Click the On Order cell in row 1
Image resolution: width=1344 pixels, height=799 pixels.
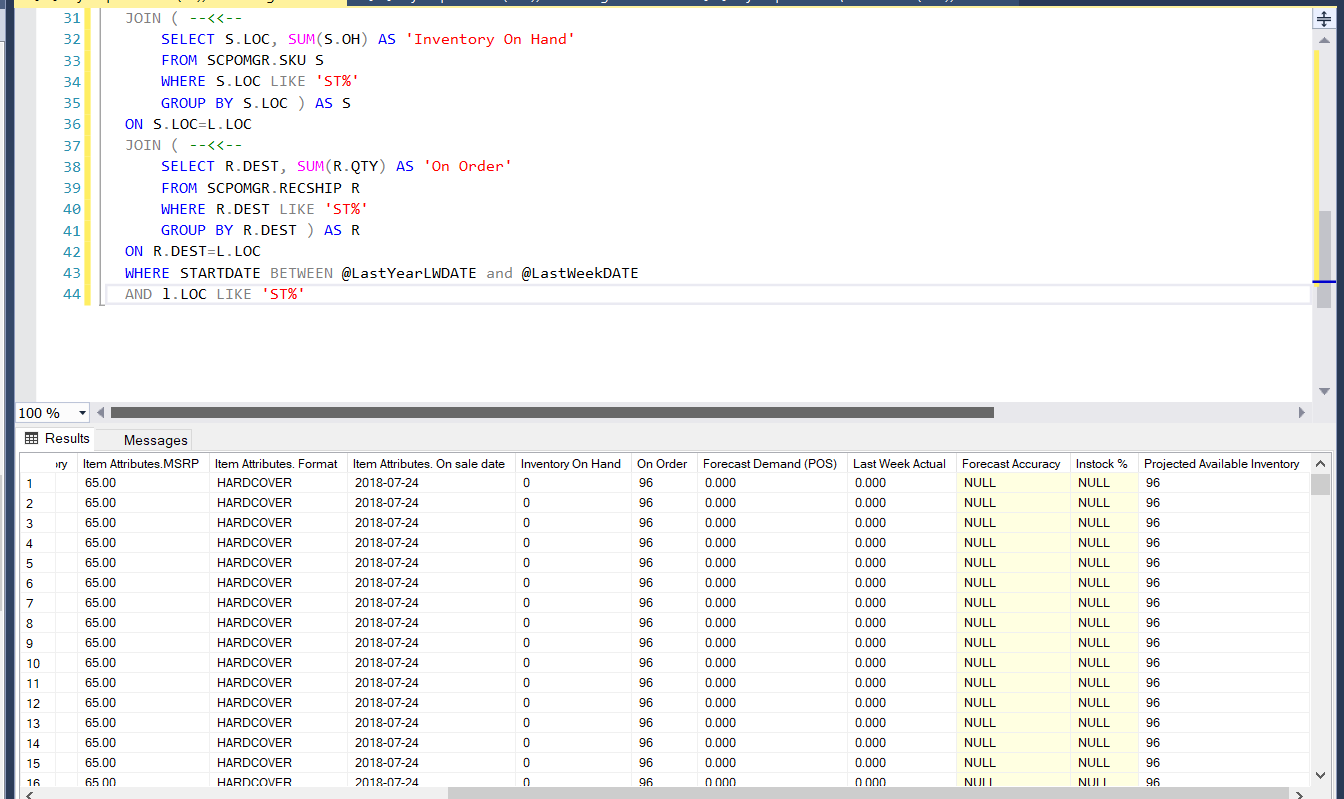pos(663,483)
